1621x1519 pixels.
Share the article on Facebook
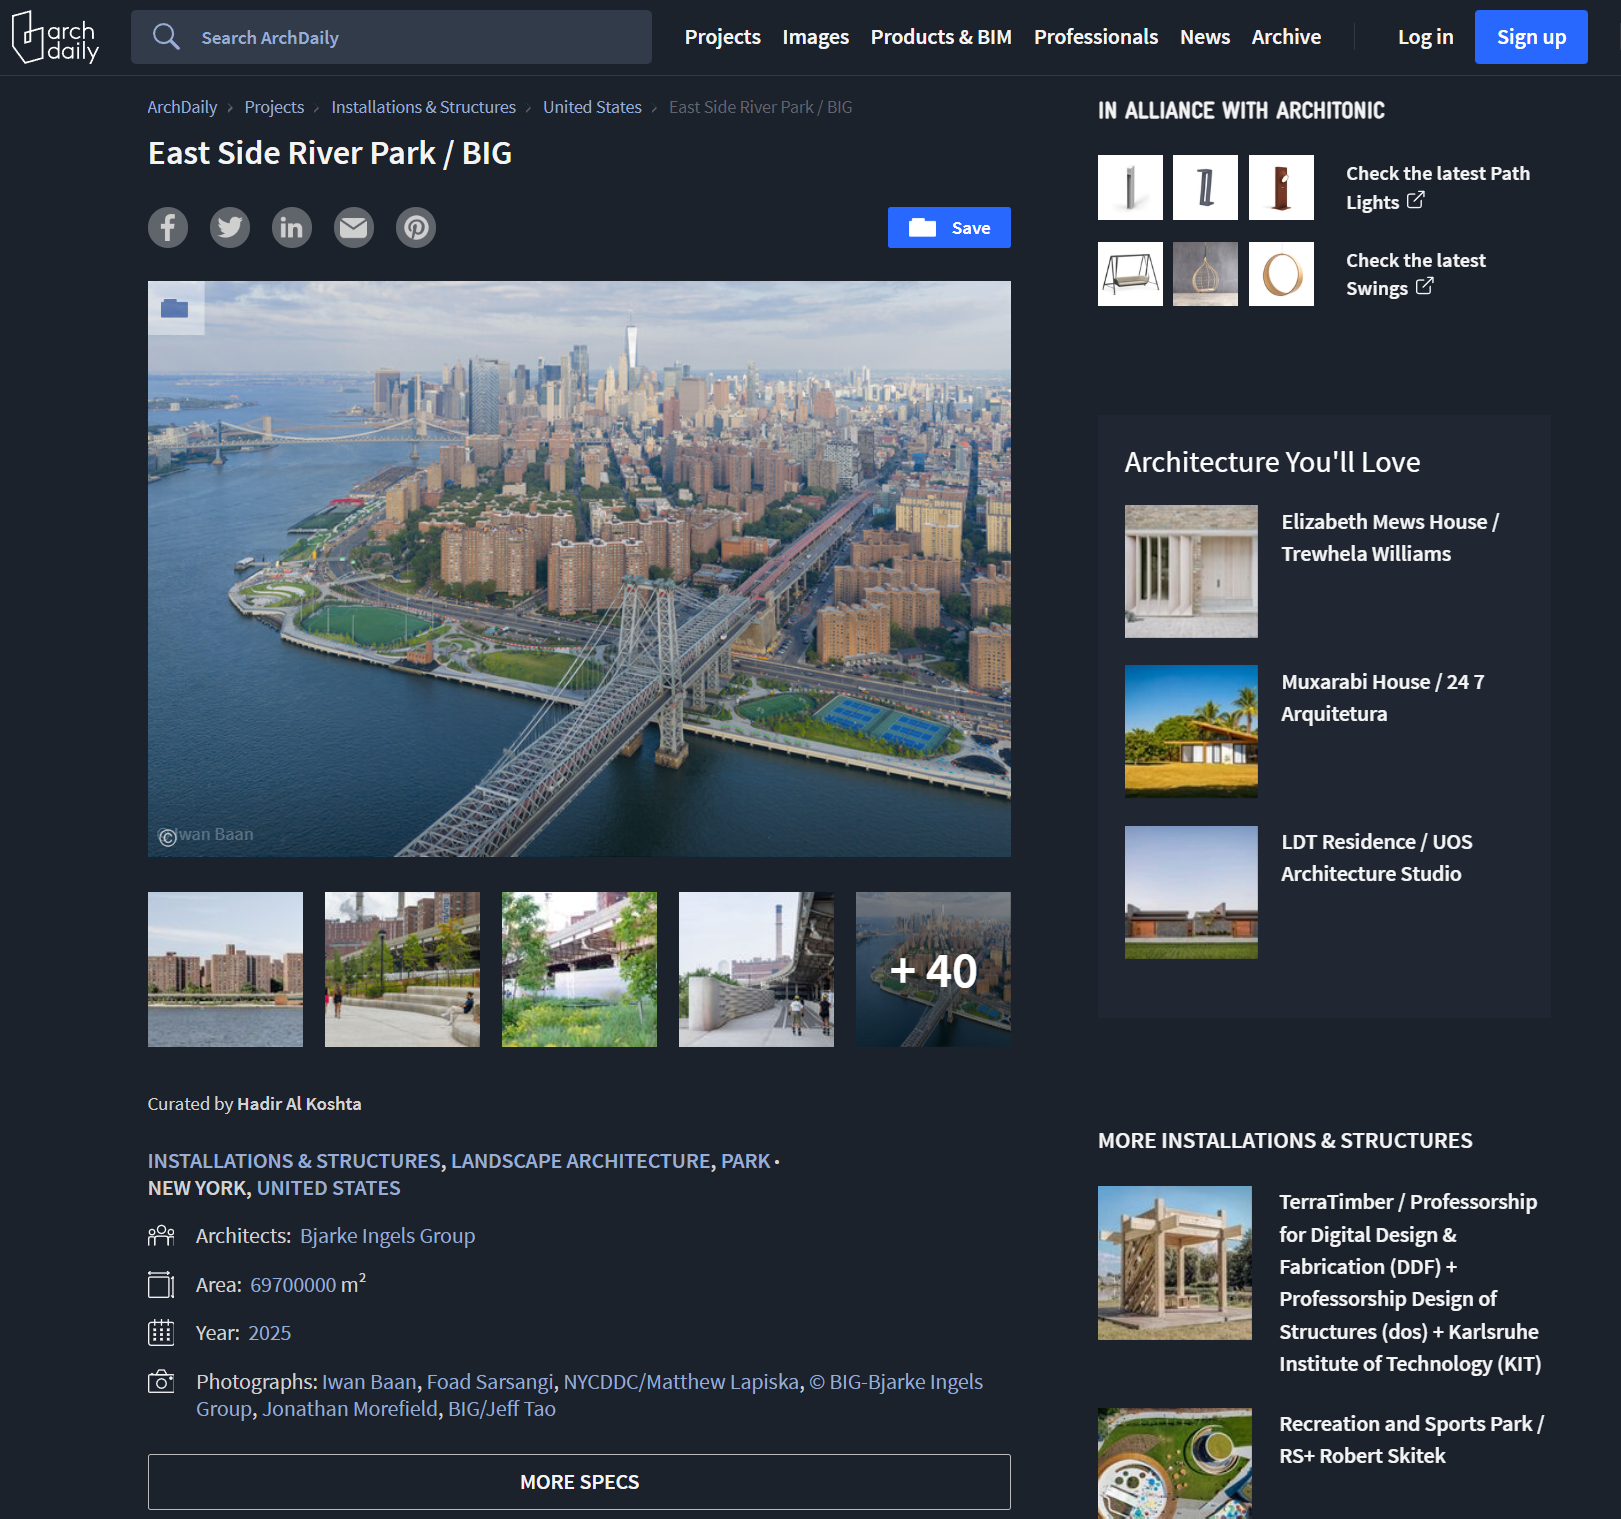click(x=168, y=228)
